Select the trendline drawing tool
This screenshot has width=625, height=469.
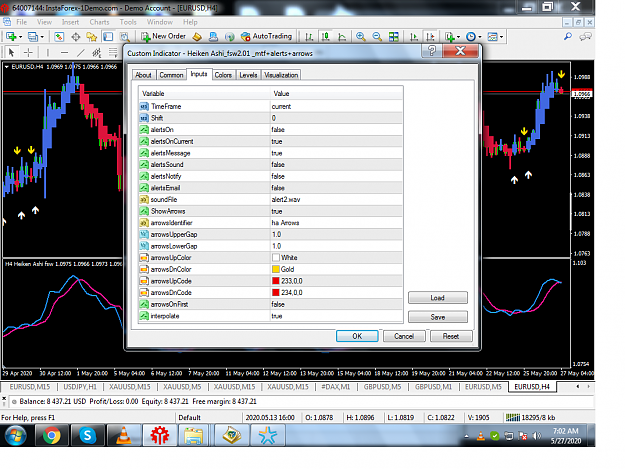pos(81,52)
